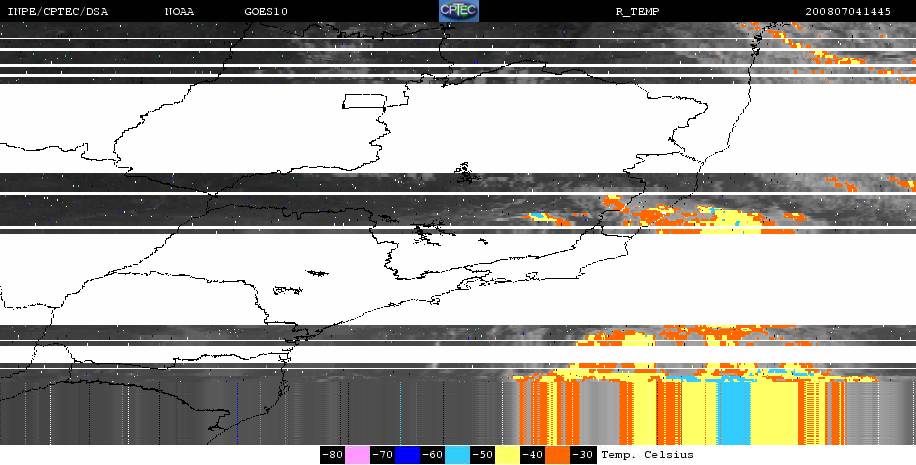Viewport: 916px width, 465px height.
Task: Click the R_TEMP product label
Action: 637,12
